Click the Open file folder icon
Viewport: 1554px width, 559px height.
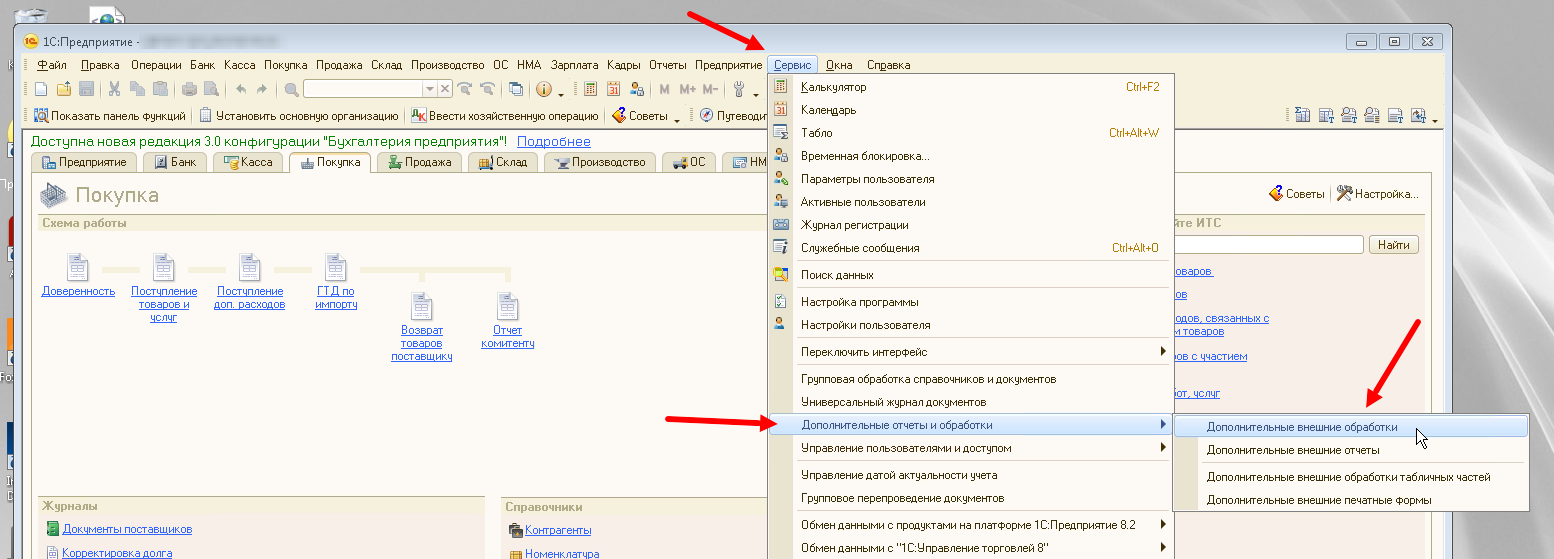point(64,89)
